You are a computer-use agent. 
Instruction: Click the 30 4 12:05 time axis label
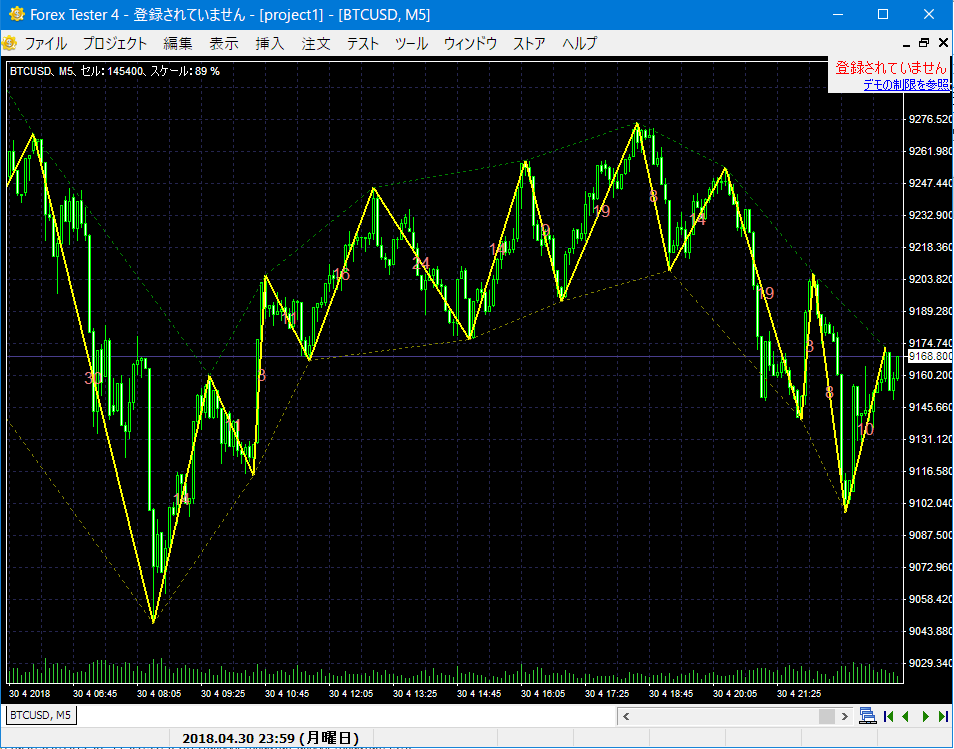point(351,694)
